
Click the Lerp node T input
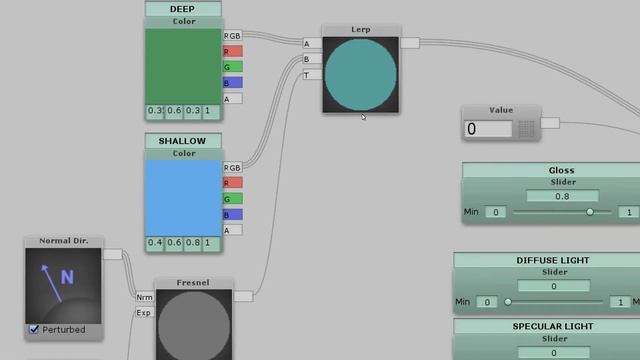pos(312,75)
